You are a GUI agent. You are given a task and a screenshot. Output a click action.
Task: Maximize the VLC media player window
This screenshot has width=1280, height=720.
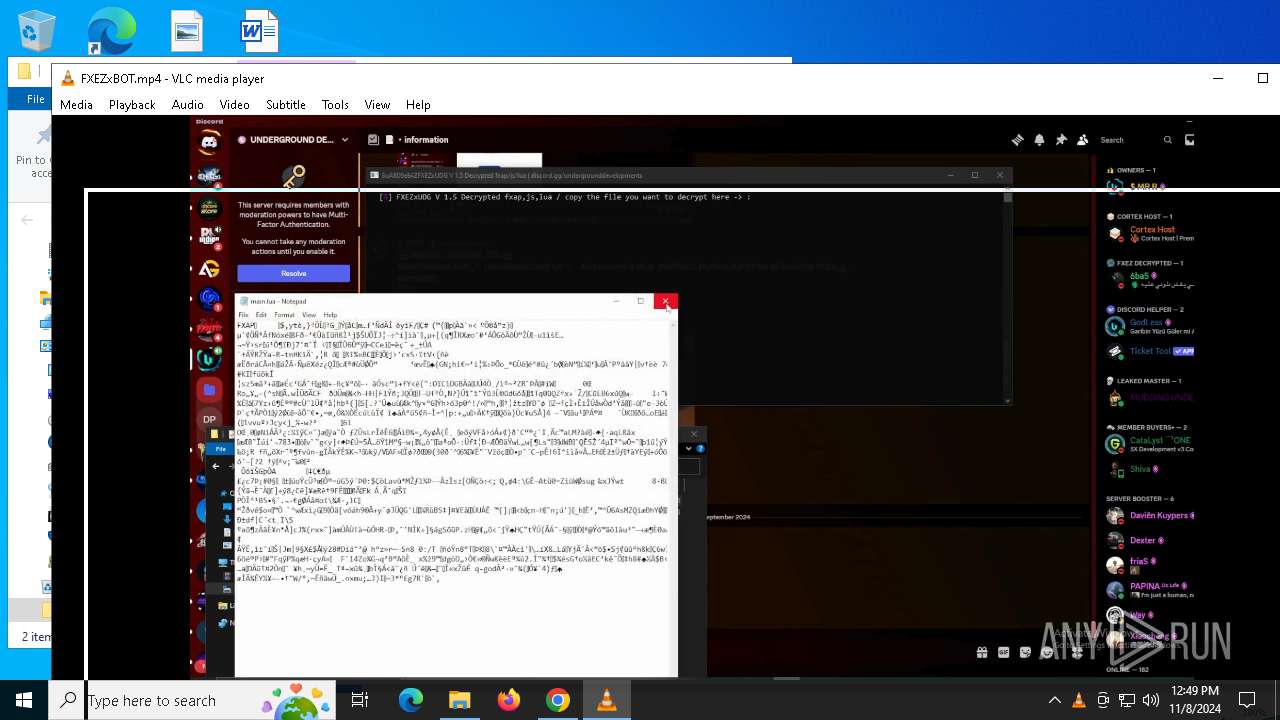pos(1262,78)
